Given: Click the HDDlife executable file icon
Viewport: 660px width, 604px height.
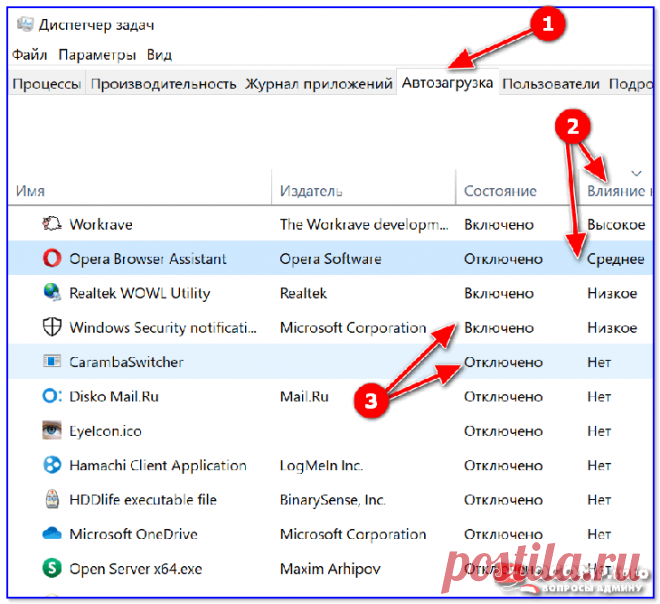Looking at the screenshot, I should click(x=52, y=499).
